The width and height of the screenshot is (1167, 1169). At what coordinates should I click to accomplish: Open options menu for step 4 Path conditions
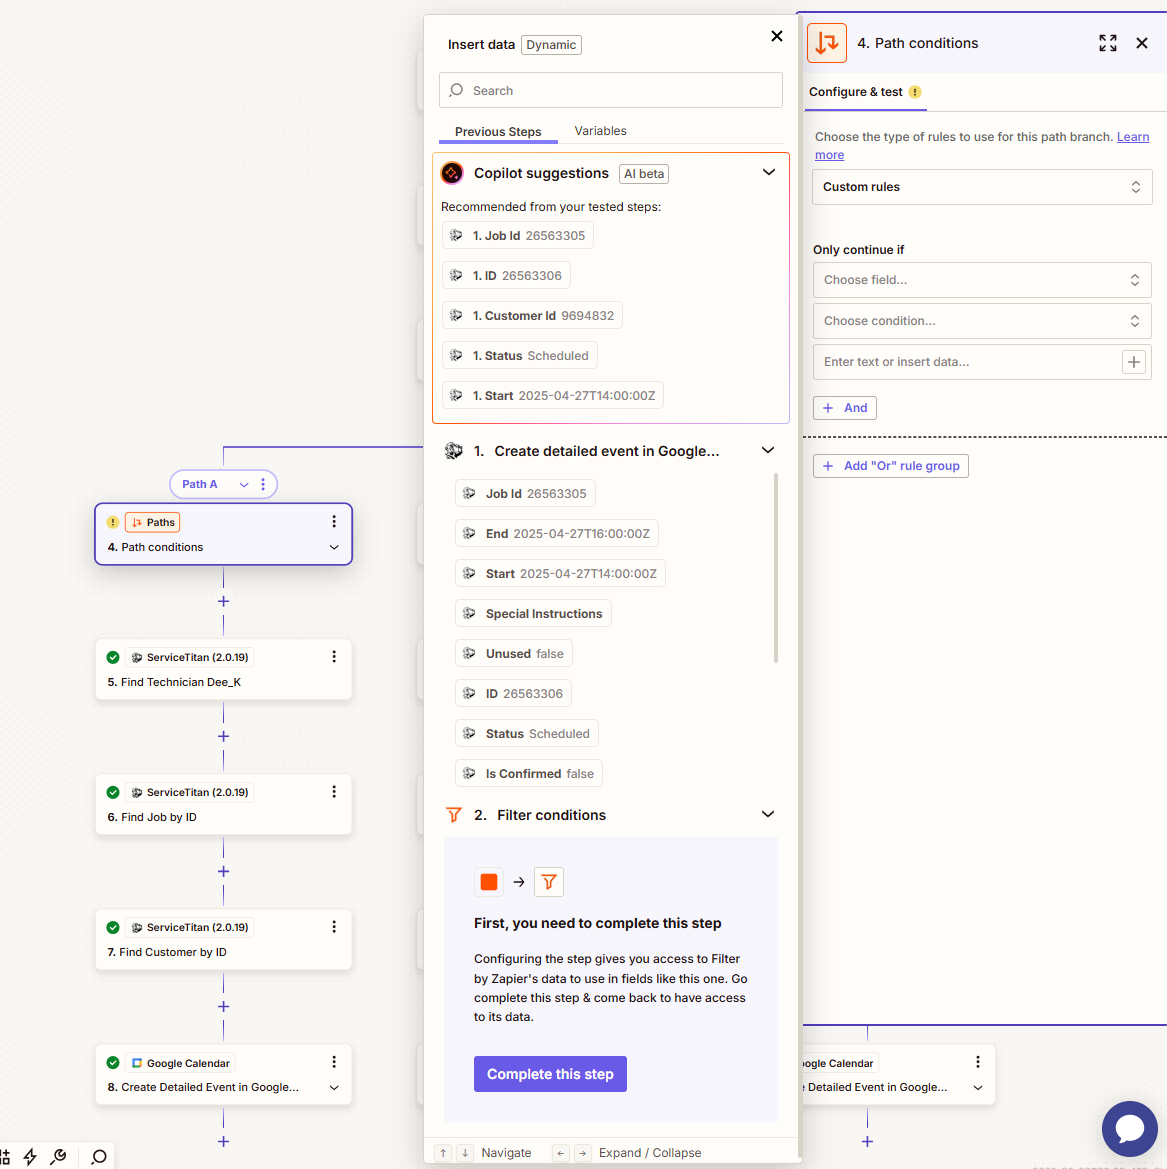coord(333,522)
